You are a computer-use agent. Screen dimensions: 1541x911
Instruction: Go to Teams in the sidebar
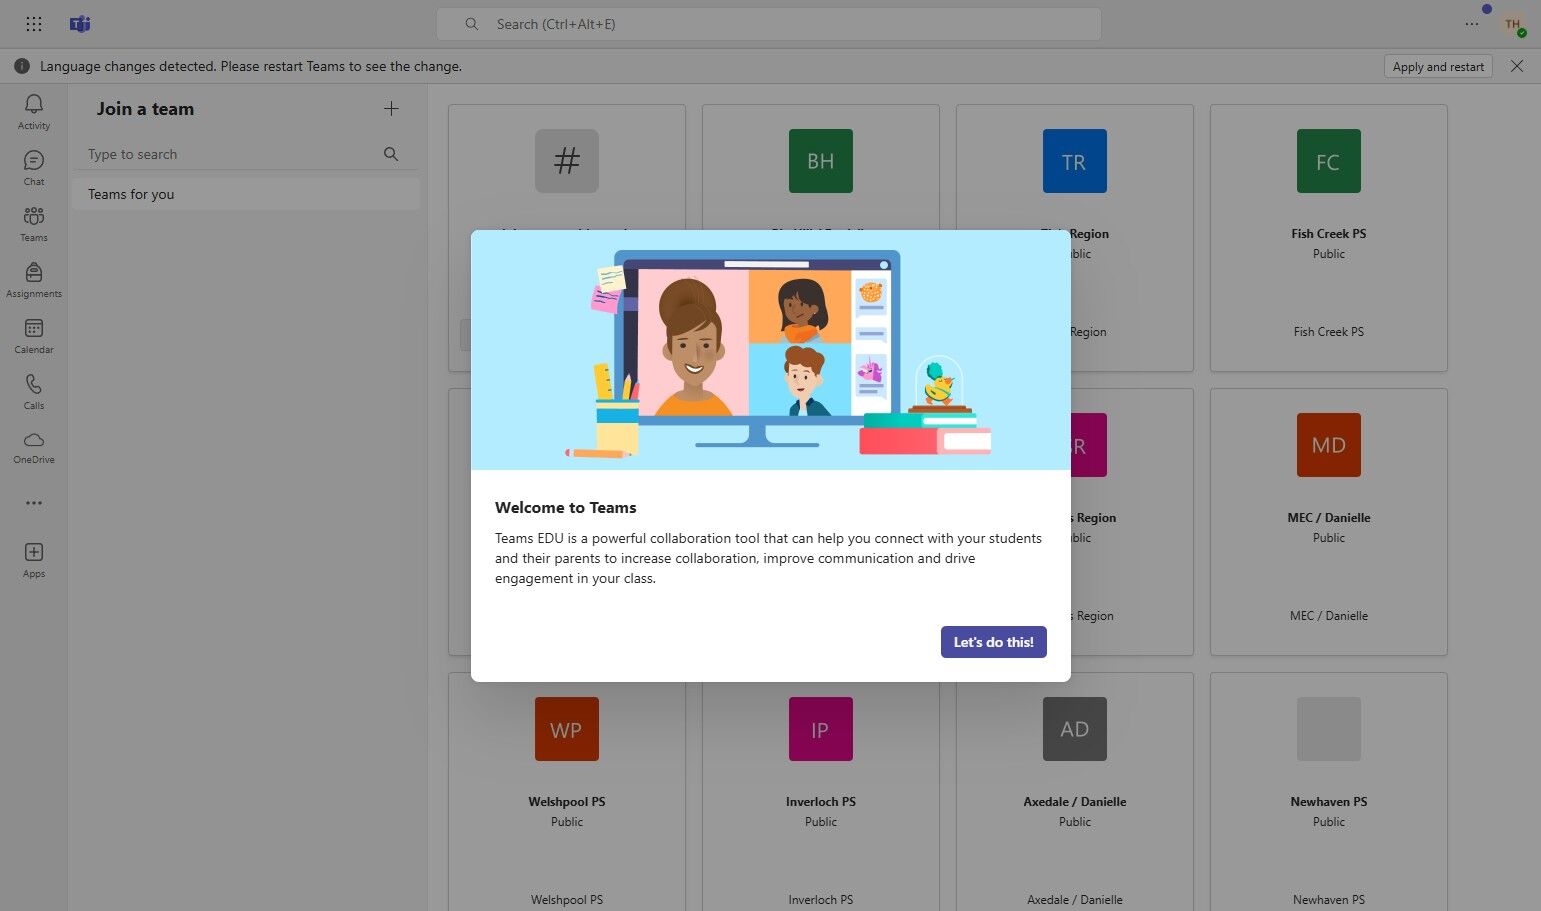[34, 223]
